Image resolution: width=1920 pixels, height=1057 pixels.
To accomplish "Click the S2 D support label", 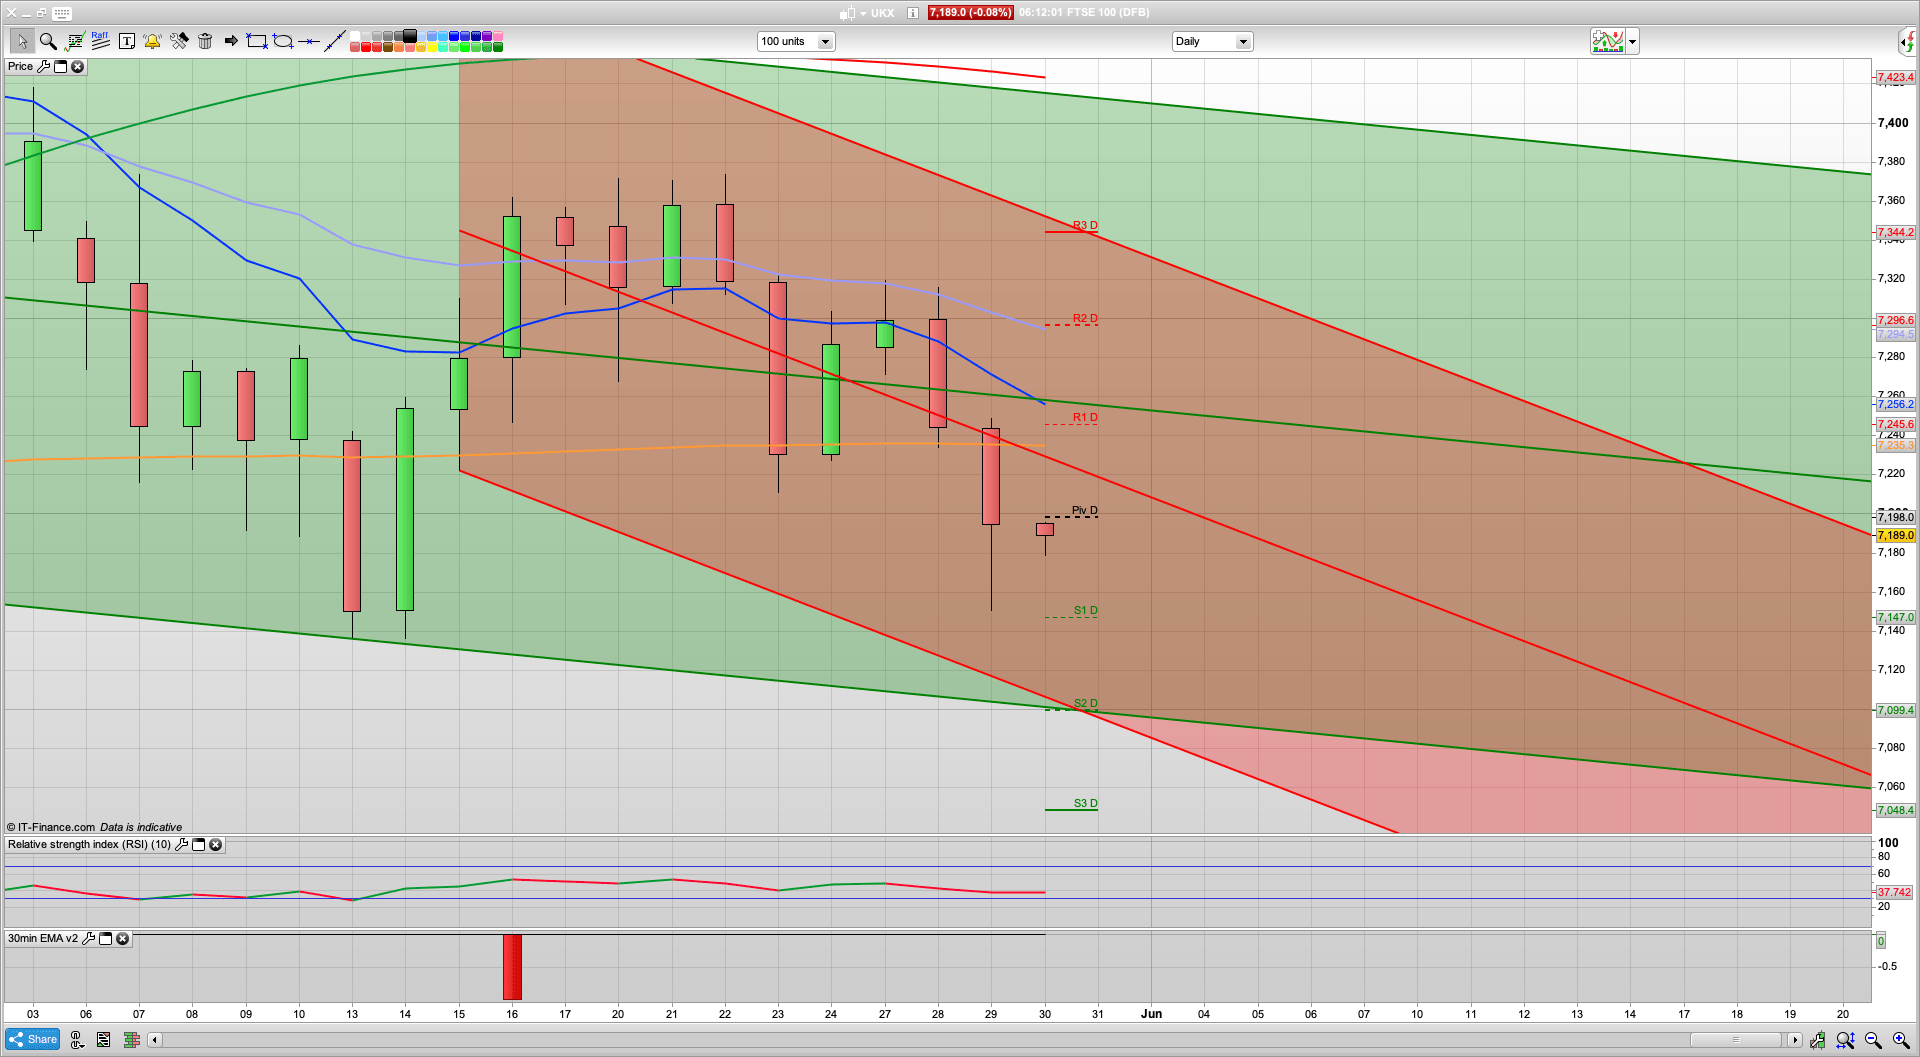I will coord(1086,703).
